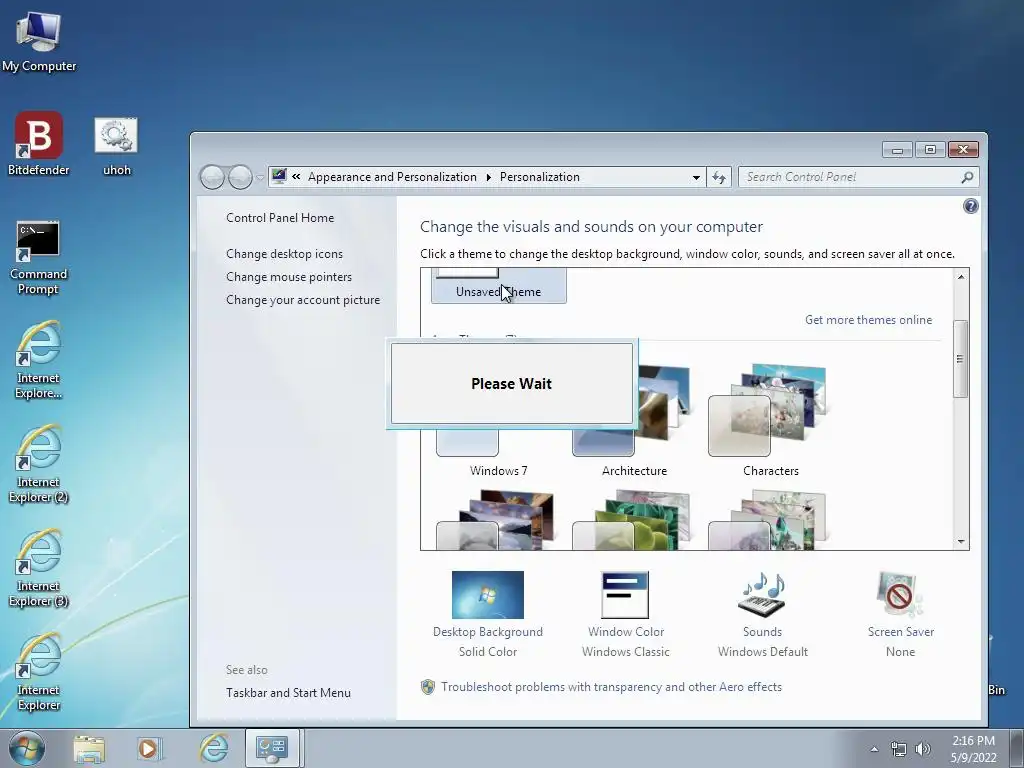Click the Show desktop button
1024x768 pixels.
[1017, 748]
